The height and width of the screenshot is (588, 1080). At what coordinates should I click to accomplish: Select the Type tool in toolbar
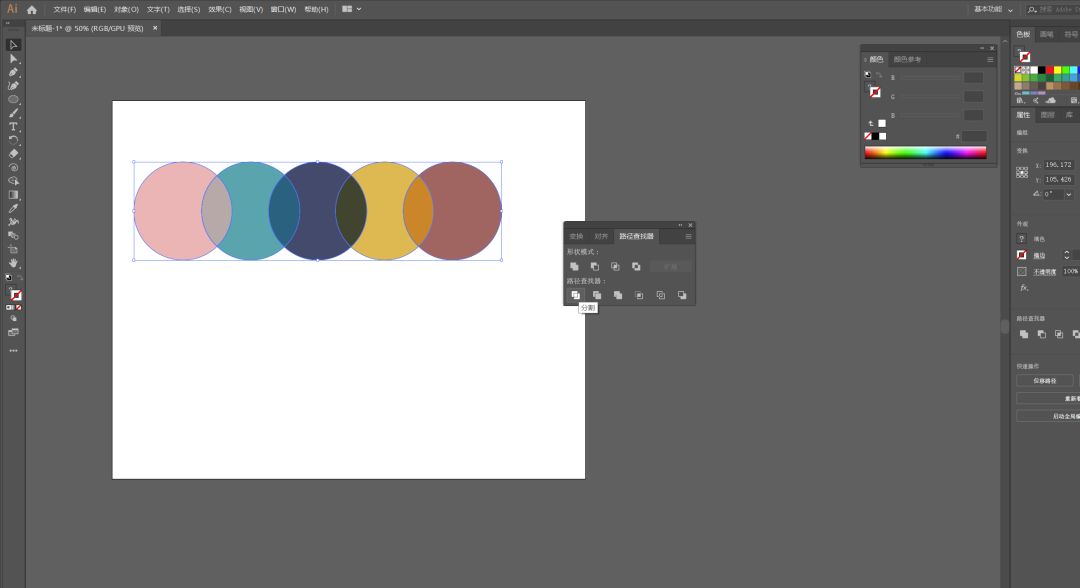tap(13, 127)
